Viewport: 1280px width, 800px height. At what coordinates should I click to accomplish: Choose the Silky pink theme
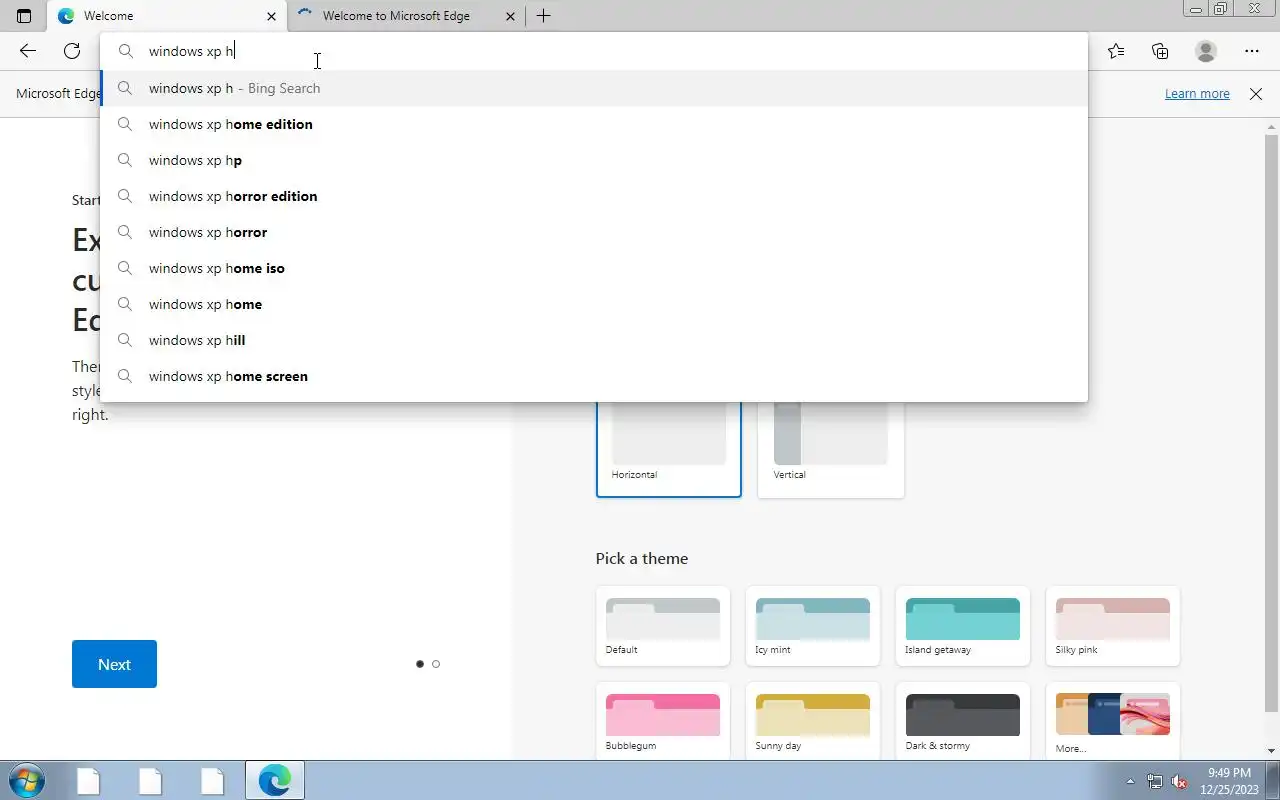(x=1113, y=626)
